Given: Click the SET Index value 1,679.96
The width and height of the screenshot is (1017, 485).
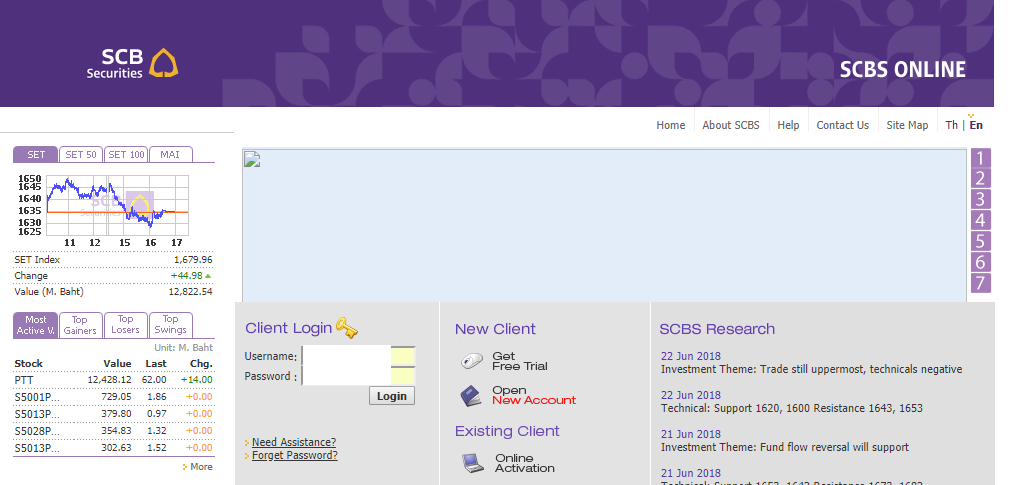Looking at the screenshot, I should pyautogui.click(x=193, y=260).
